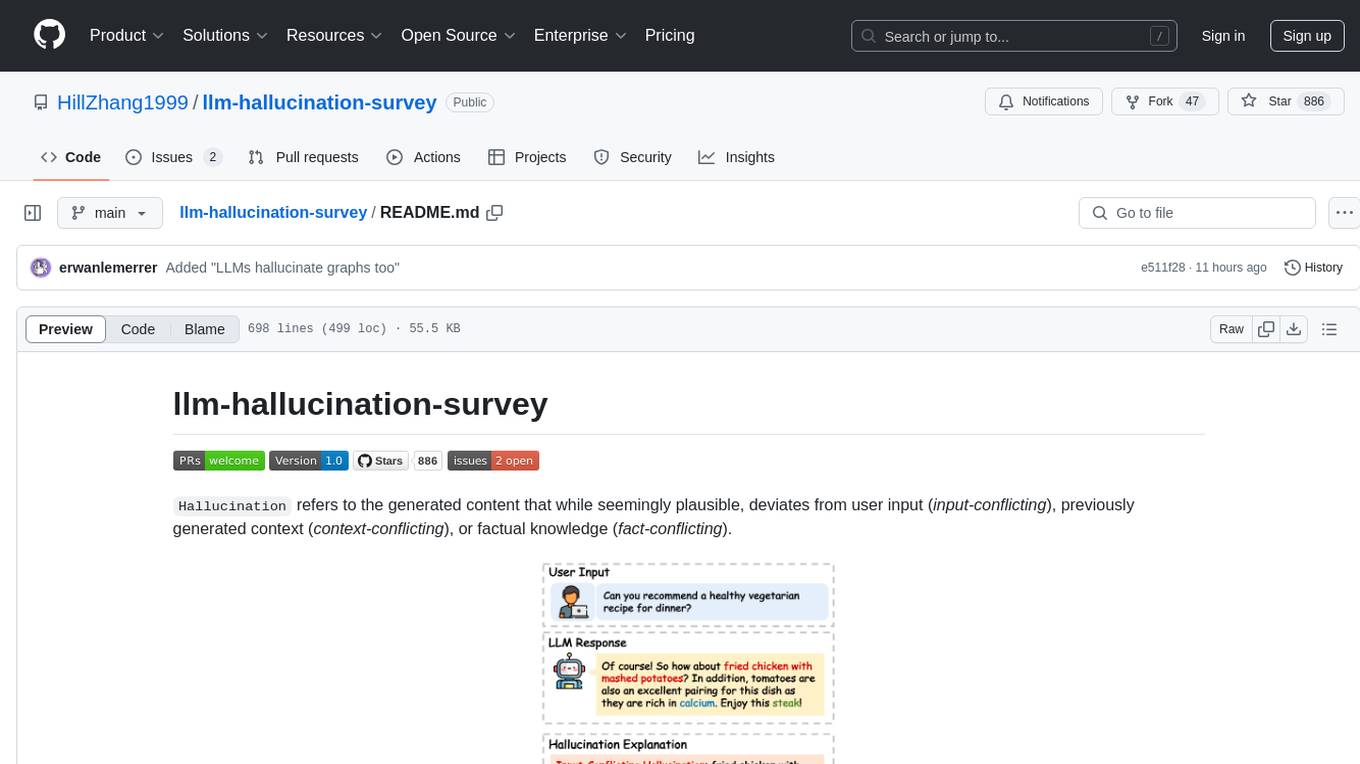Focus the Search or jump to field
The image size is (1360, 764).
[1015, 36]
